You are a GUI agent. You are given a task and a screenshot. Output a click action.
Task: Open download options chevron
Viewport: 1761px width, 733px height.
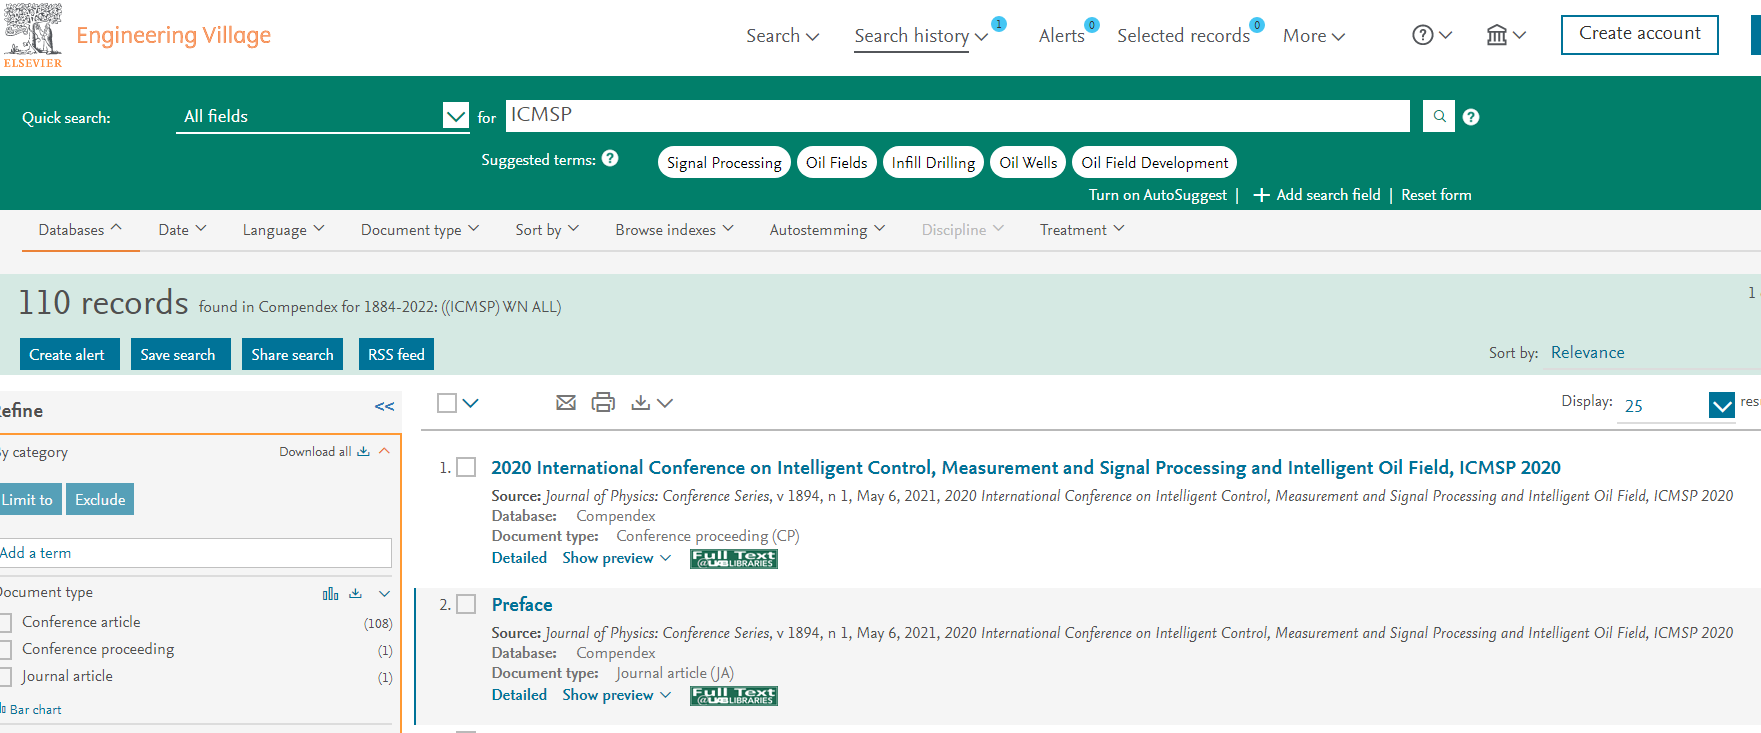665,403
